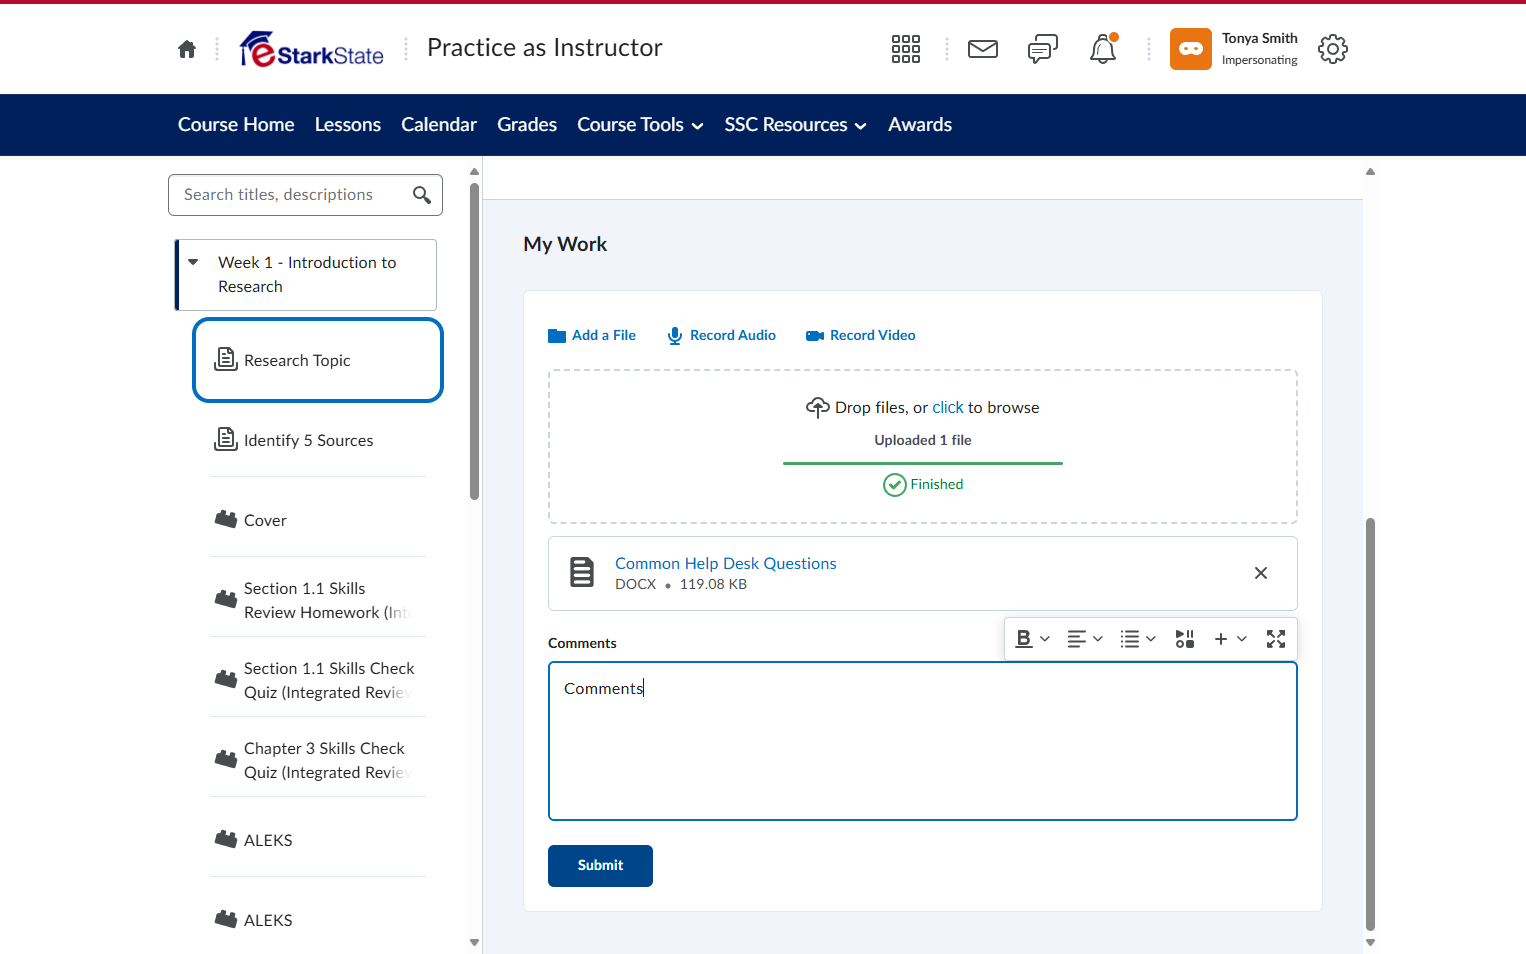Open the Calendar nav item
This screenshot has height=954, width=1526.
439,125
